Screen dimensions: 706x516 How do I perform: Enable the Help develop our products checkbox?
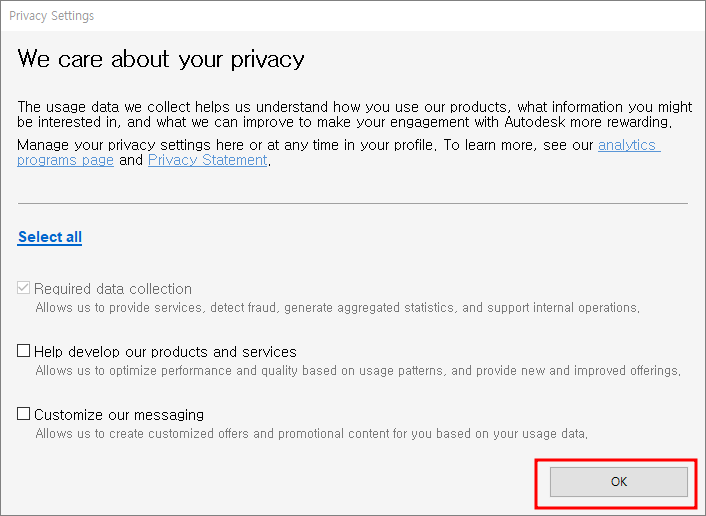(x=23, y=350)
